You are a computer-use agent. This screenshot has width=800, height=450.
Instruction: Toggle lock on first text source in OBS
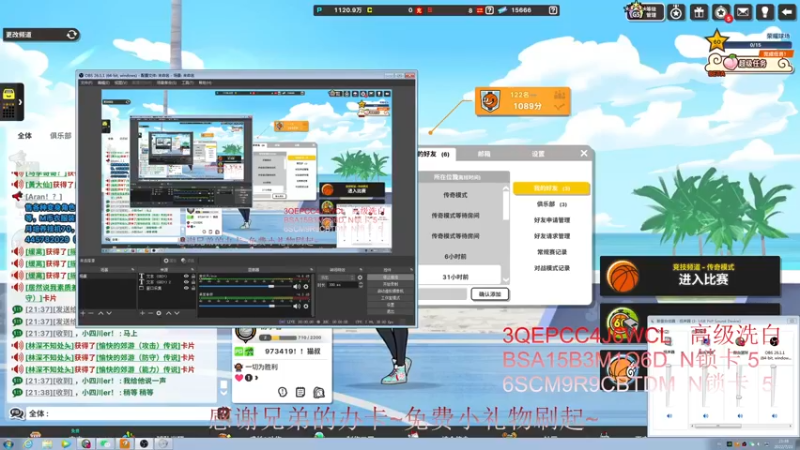pos(193,276)
